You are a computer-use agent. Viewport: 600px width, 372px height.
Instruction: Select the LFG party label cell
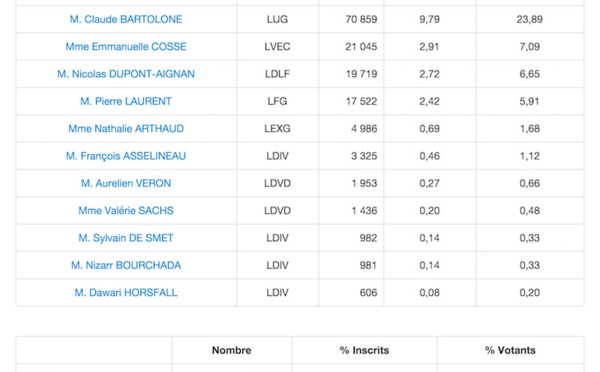coord(277,101)
